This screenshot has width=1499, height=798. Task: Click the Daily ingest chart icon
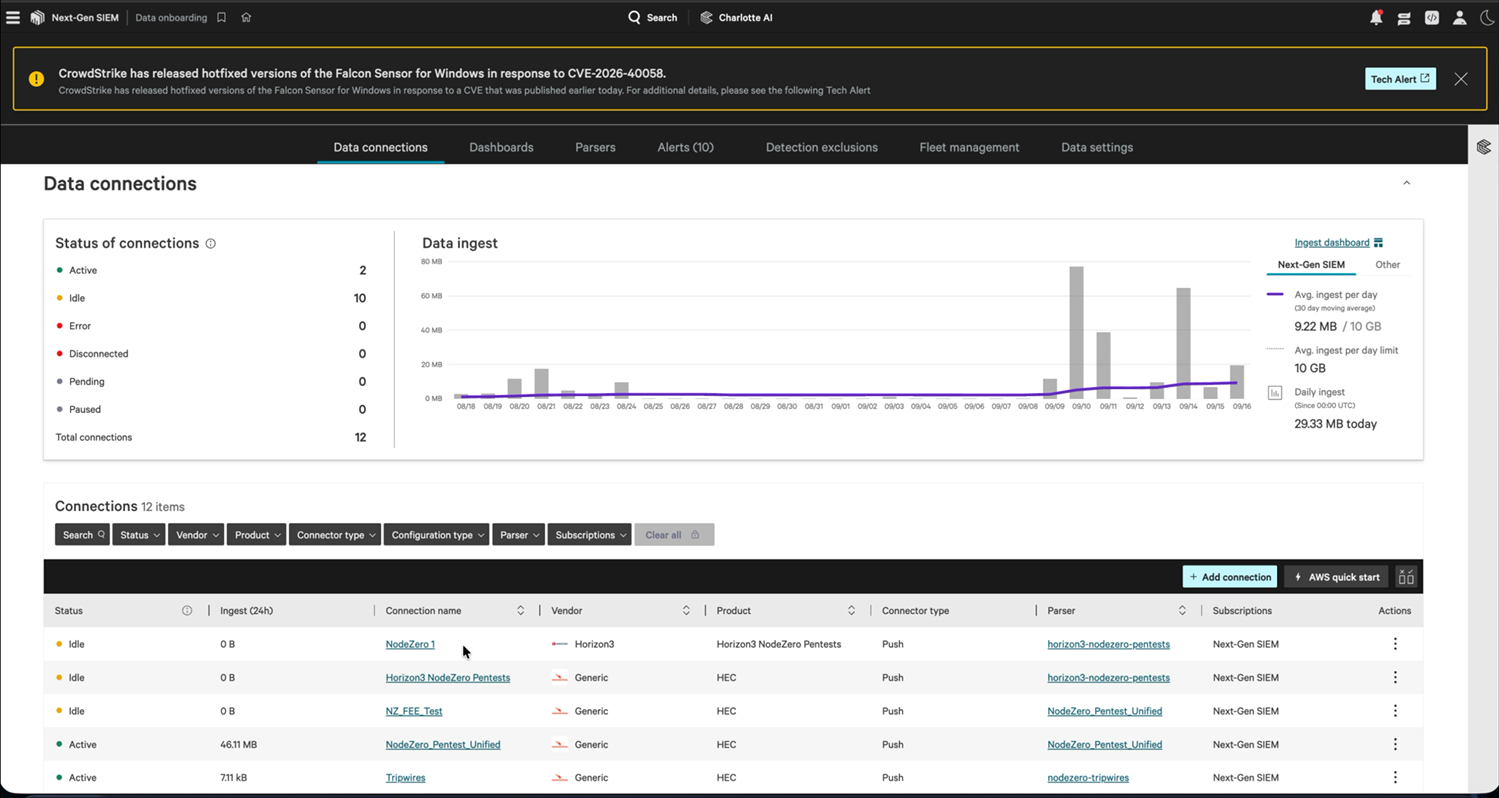(x=1274, y=393)
